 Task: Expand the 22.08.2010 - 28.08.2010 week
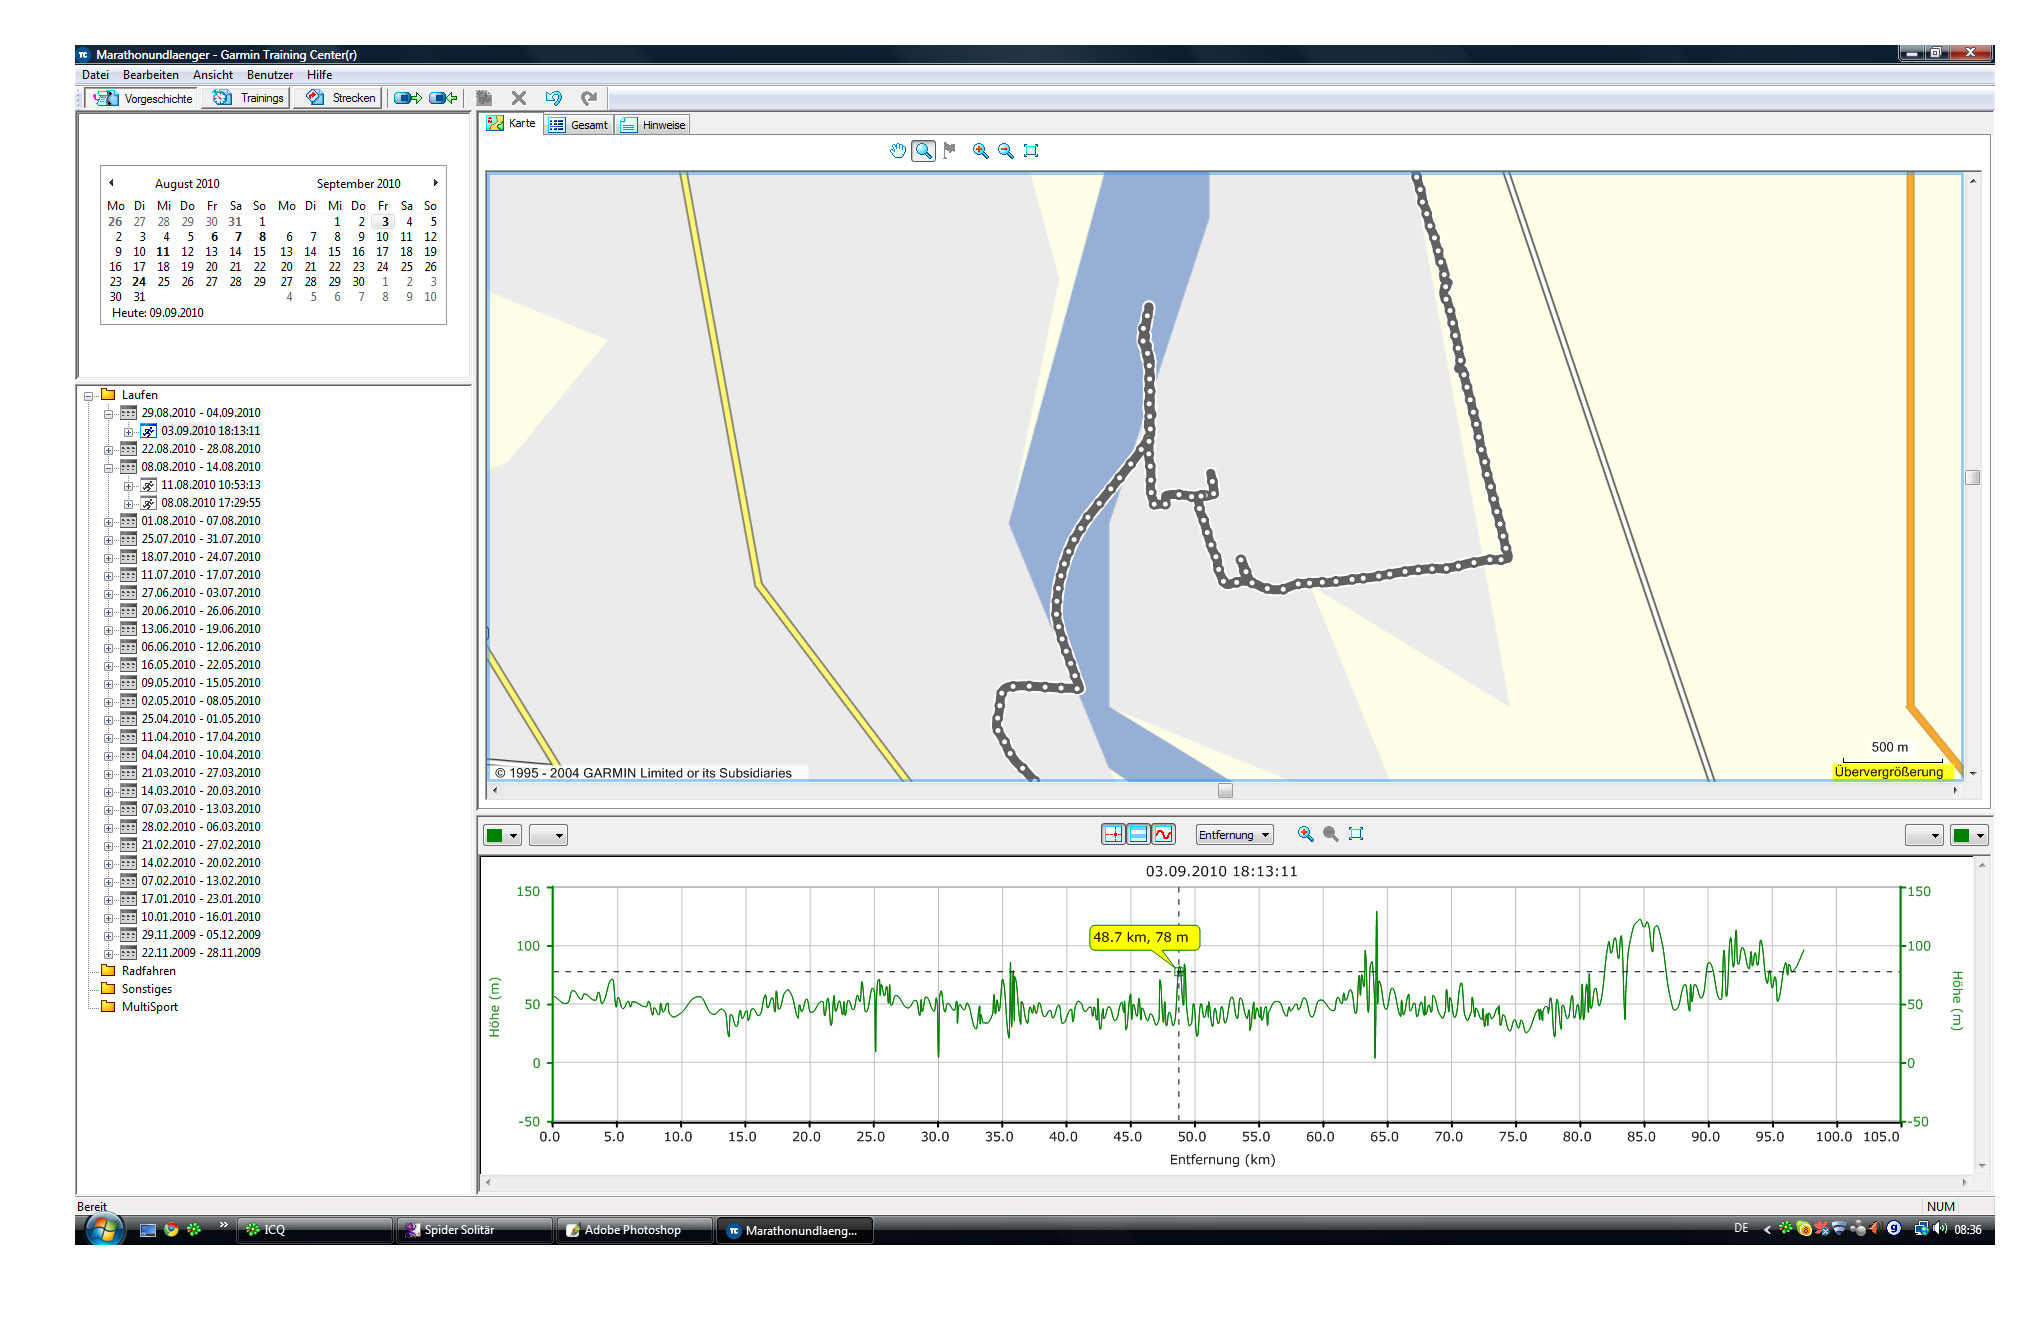click(x=108, y=450)
